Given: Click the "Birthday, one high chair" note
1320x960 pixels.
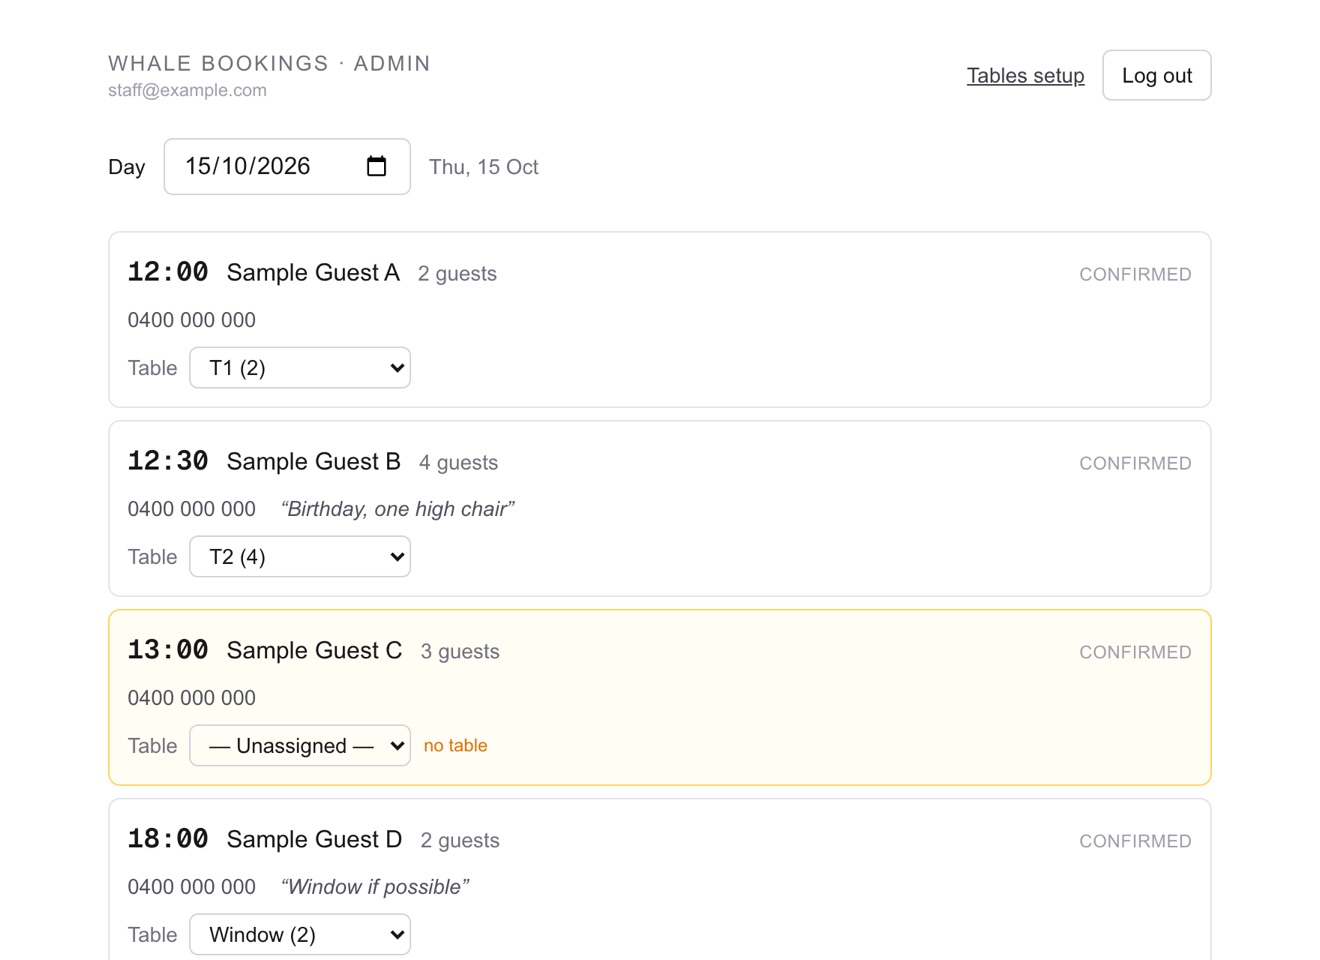Looking at the screenshot, I should [x=398, y=509].
